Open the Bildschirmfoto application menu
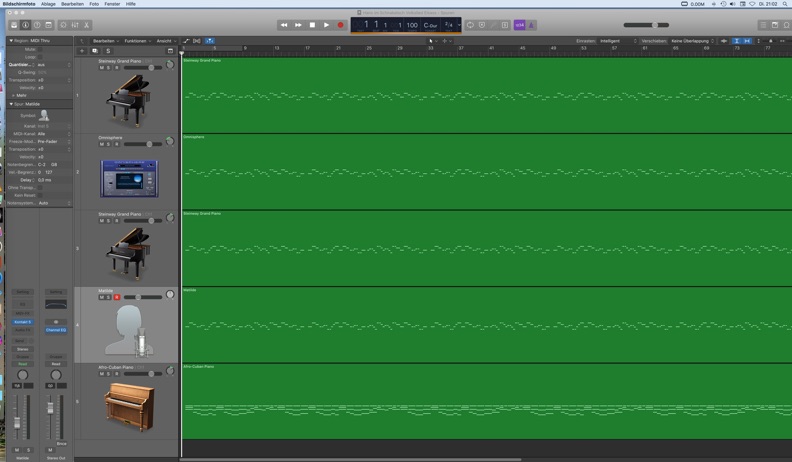This screenshot has height=462, width=792. [19, 4]
